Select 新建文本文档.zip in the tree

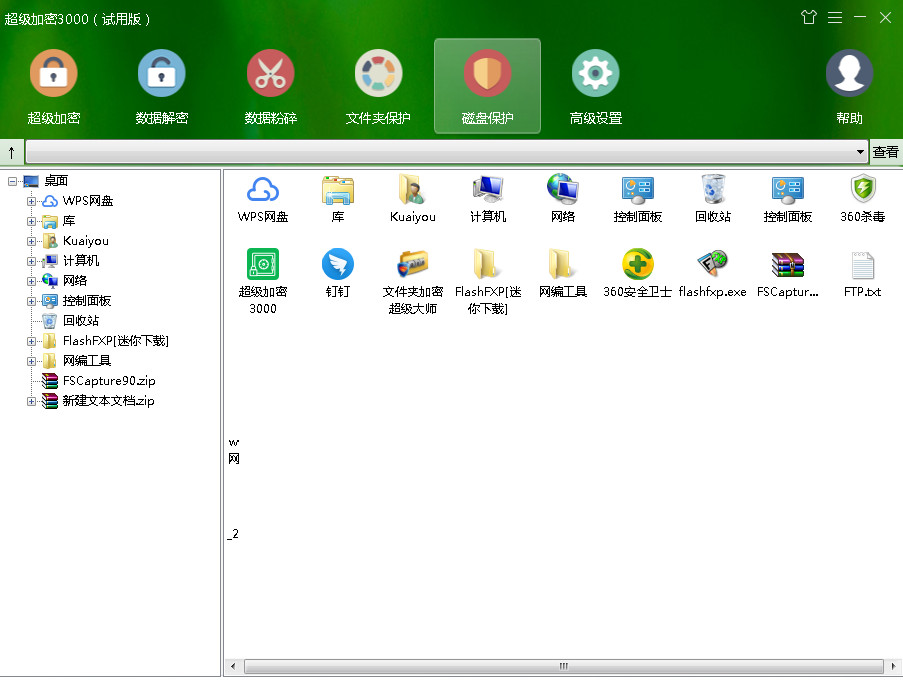[x=108, y=401]
